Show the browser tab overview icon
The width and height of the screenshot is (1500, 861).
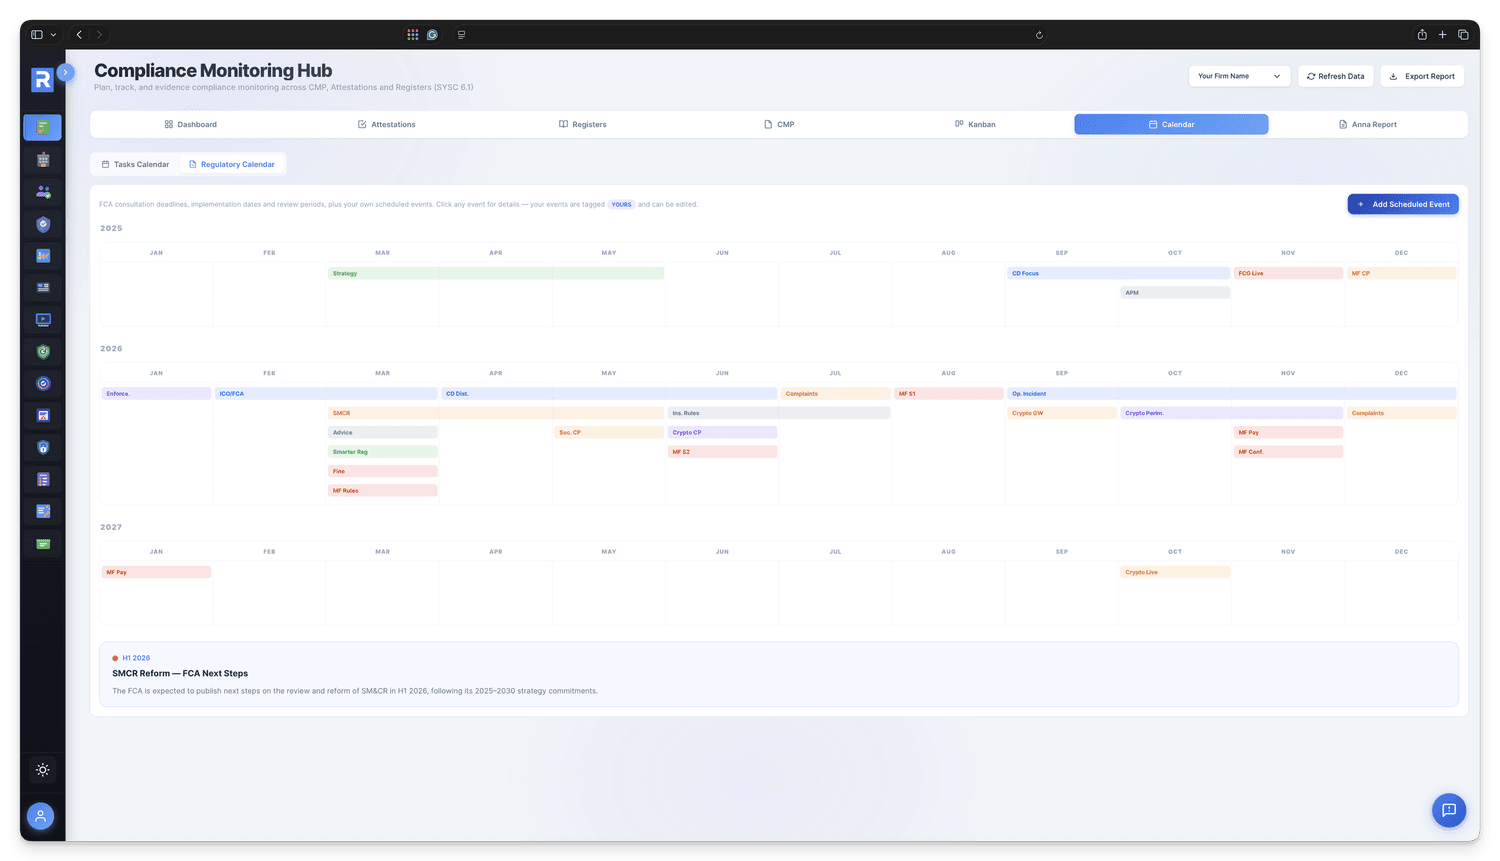click(1463, 35)
